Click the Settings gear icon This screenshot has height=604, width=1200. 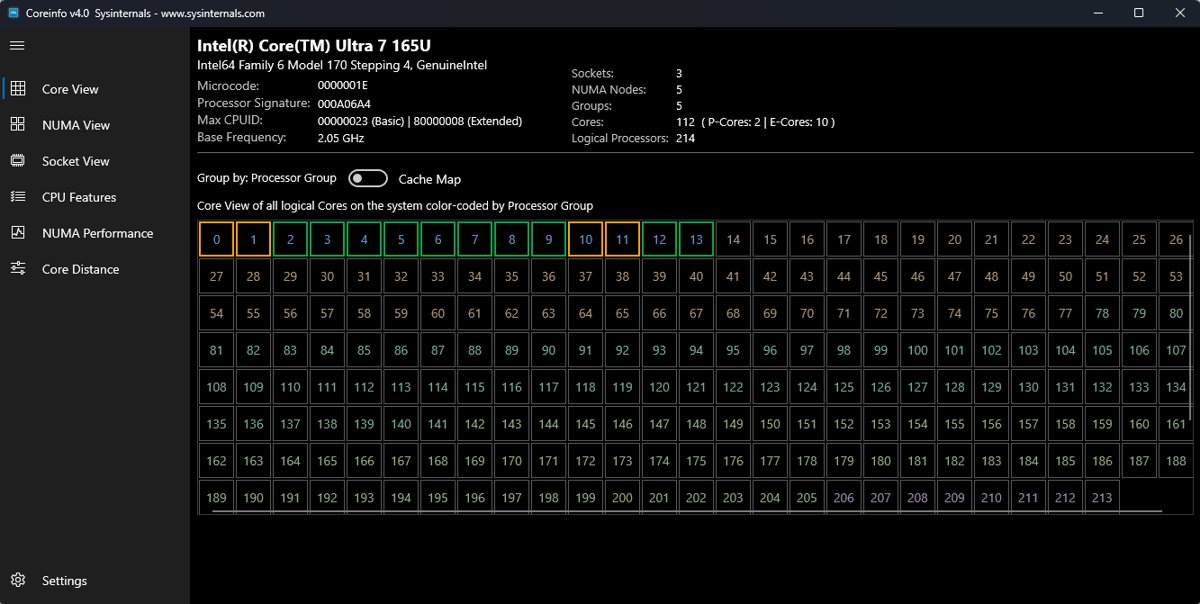pos(17,581)
